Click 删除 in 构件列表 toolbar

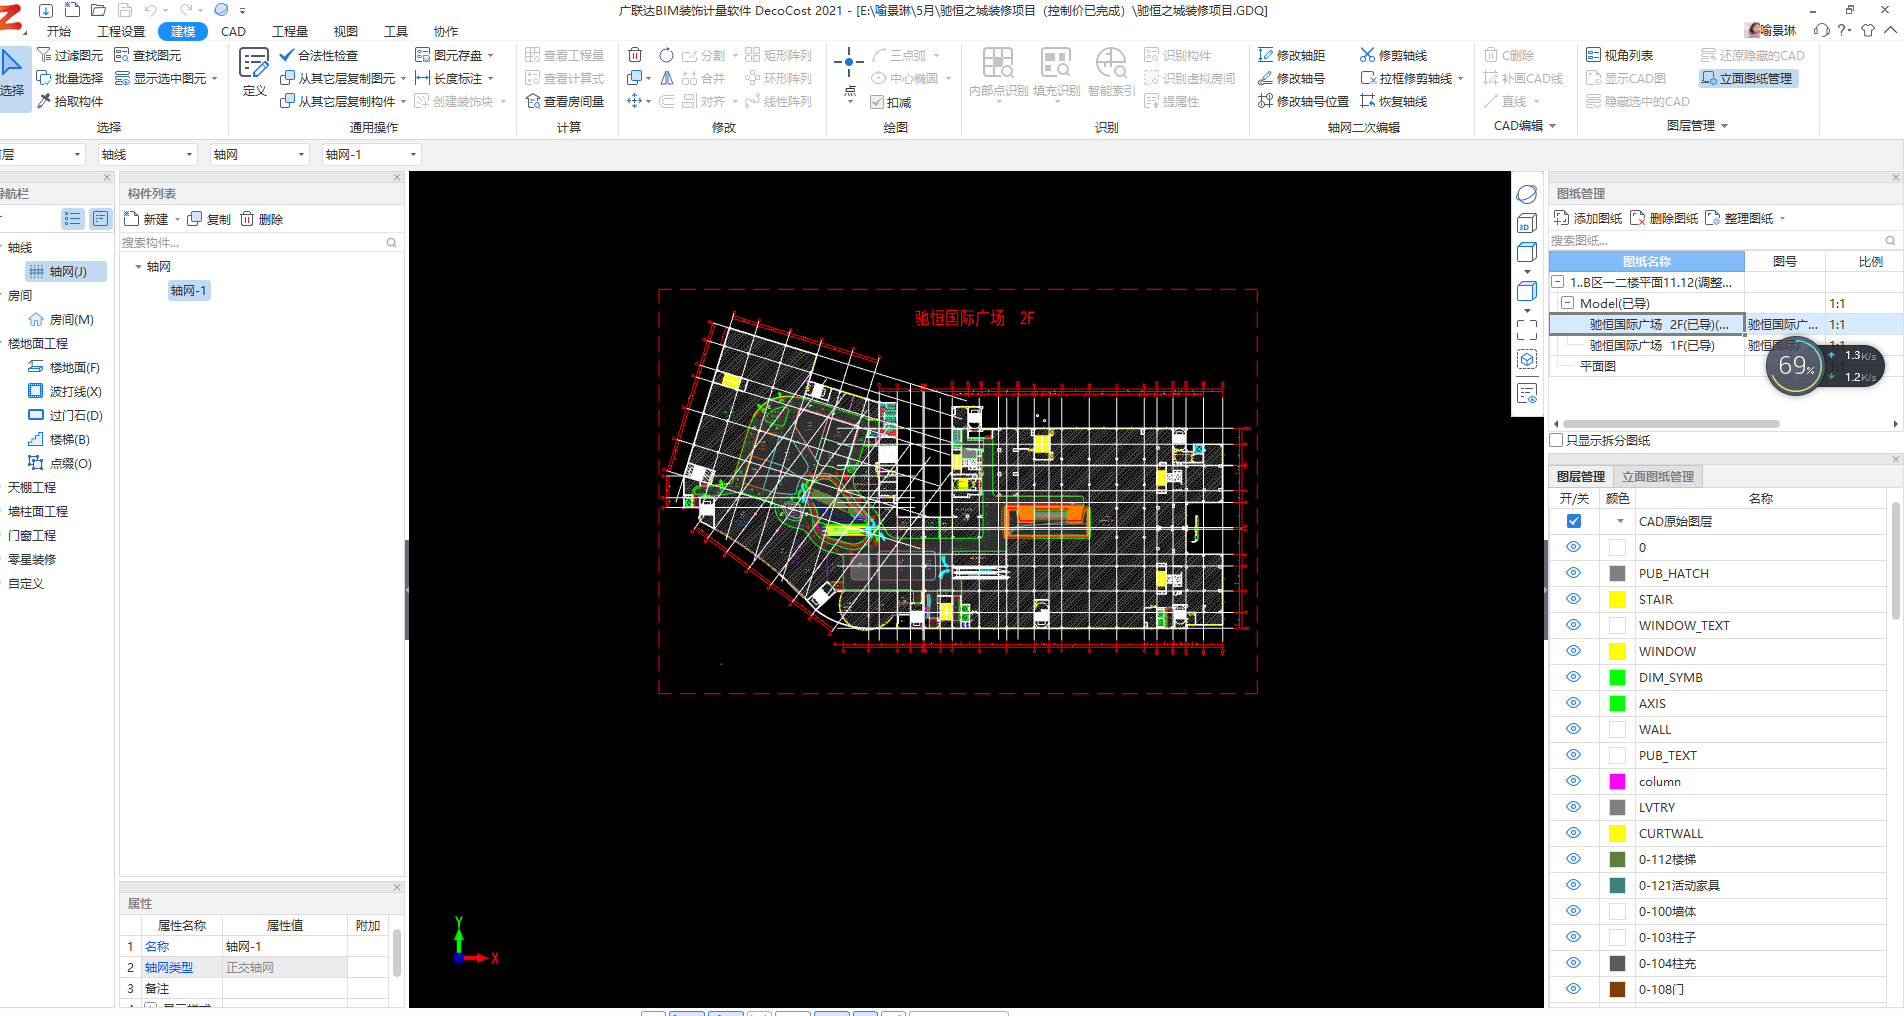[x=262, y=219]
